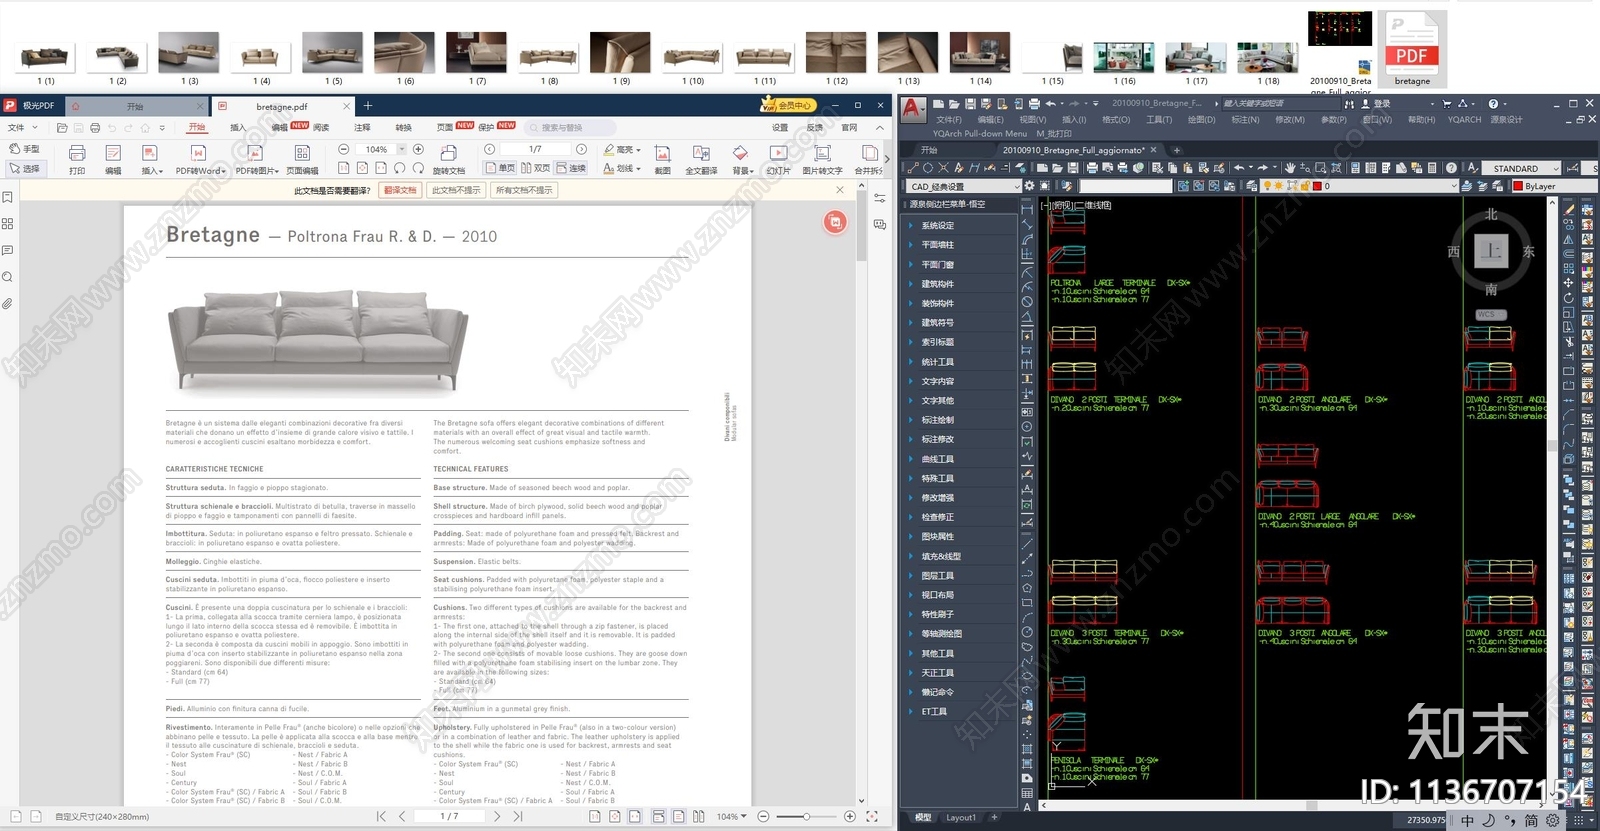Screen dimensions: 1600x831
Task: Zoom in with the plus icon beside 104%
Action: tap(419, 149)
